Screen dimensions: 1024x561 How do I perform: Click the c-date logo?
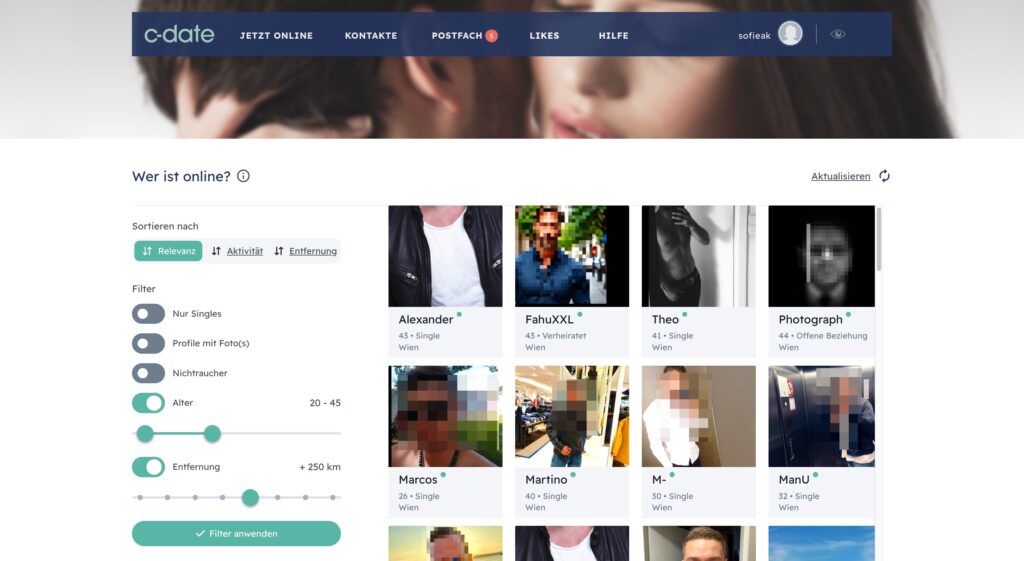pyautogui.click(x=179, y=34)
